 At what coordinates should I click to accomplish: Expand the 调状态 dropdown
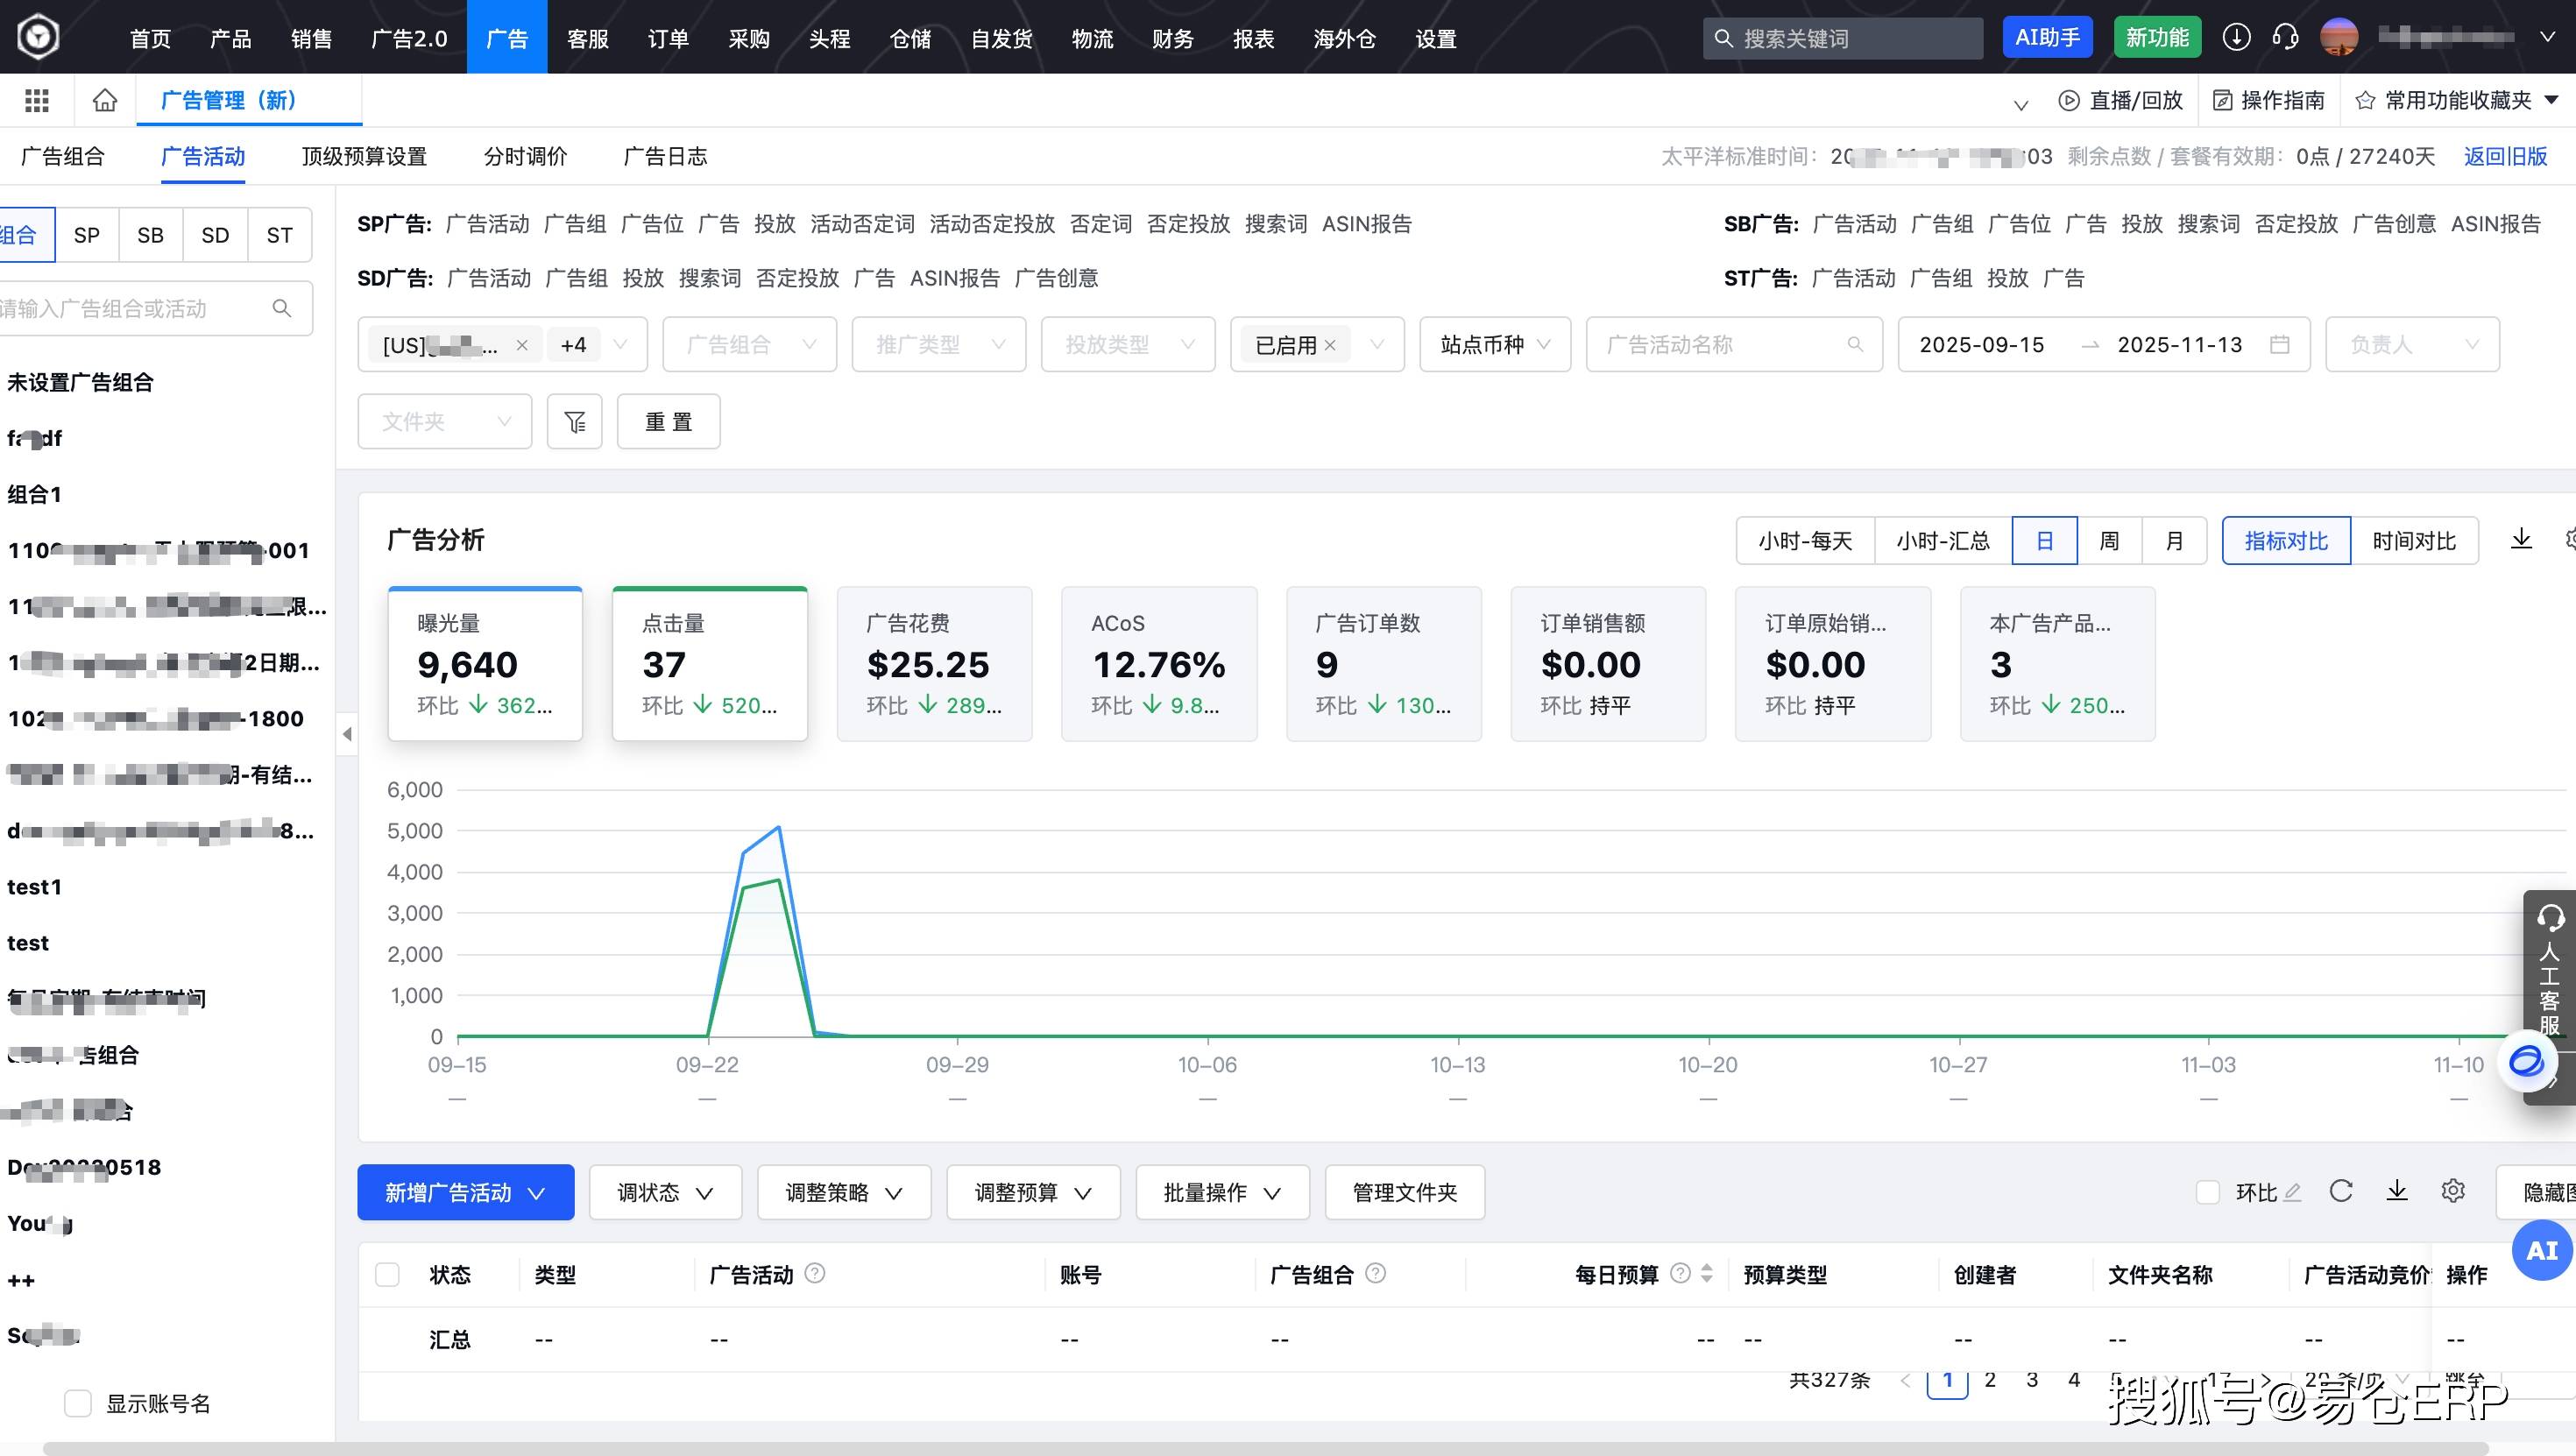pyautogui.click(x=665, y=1192)
